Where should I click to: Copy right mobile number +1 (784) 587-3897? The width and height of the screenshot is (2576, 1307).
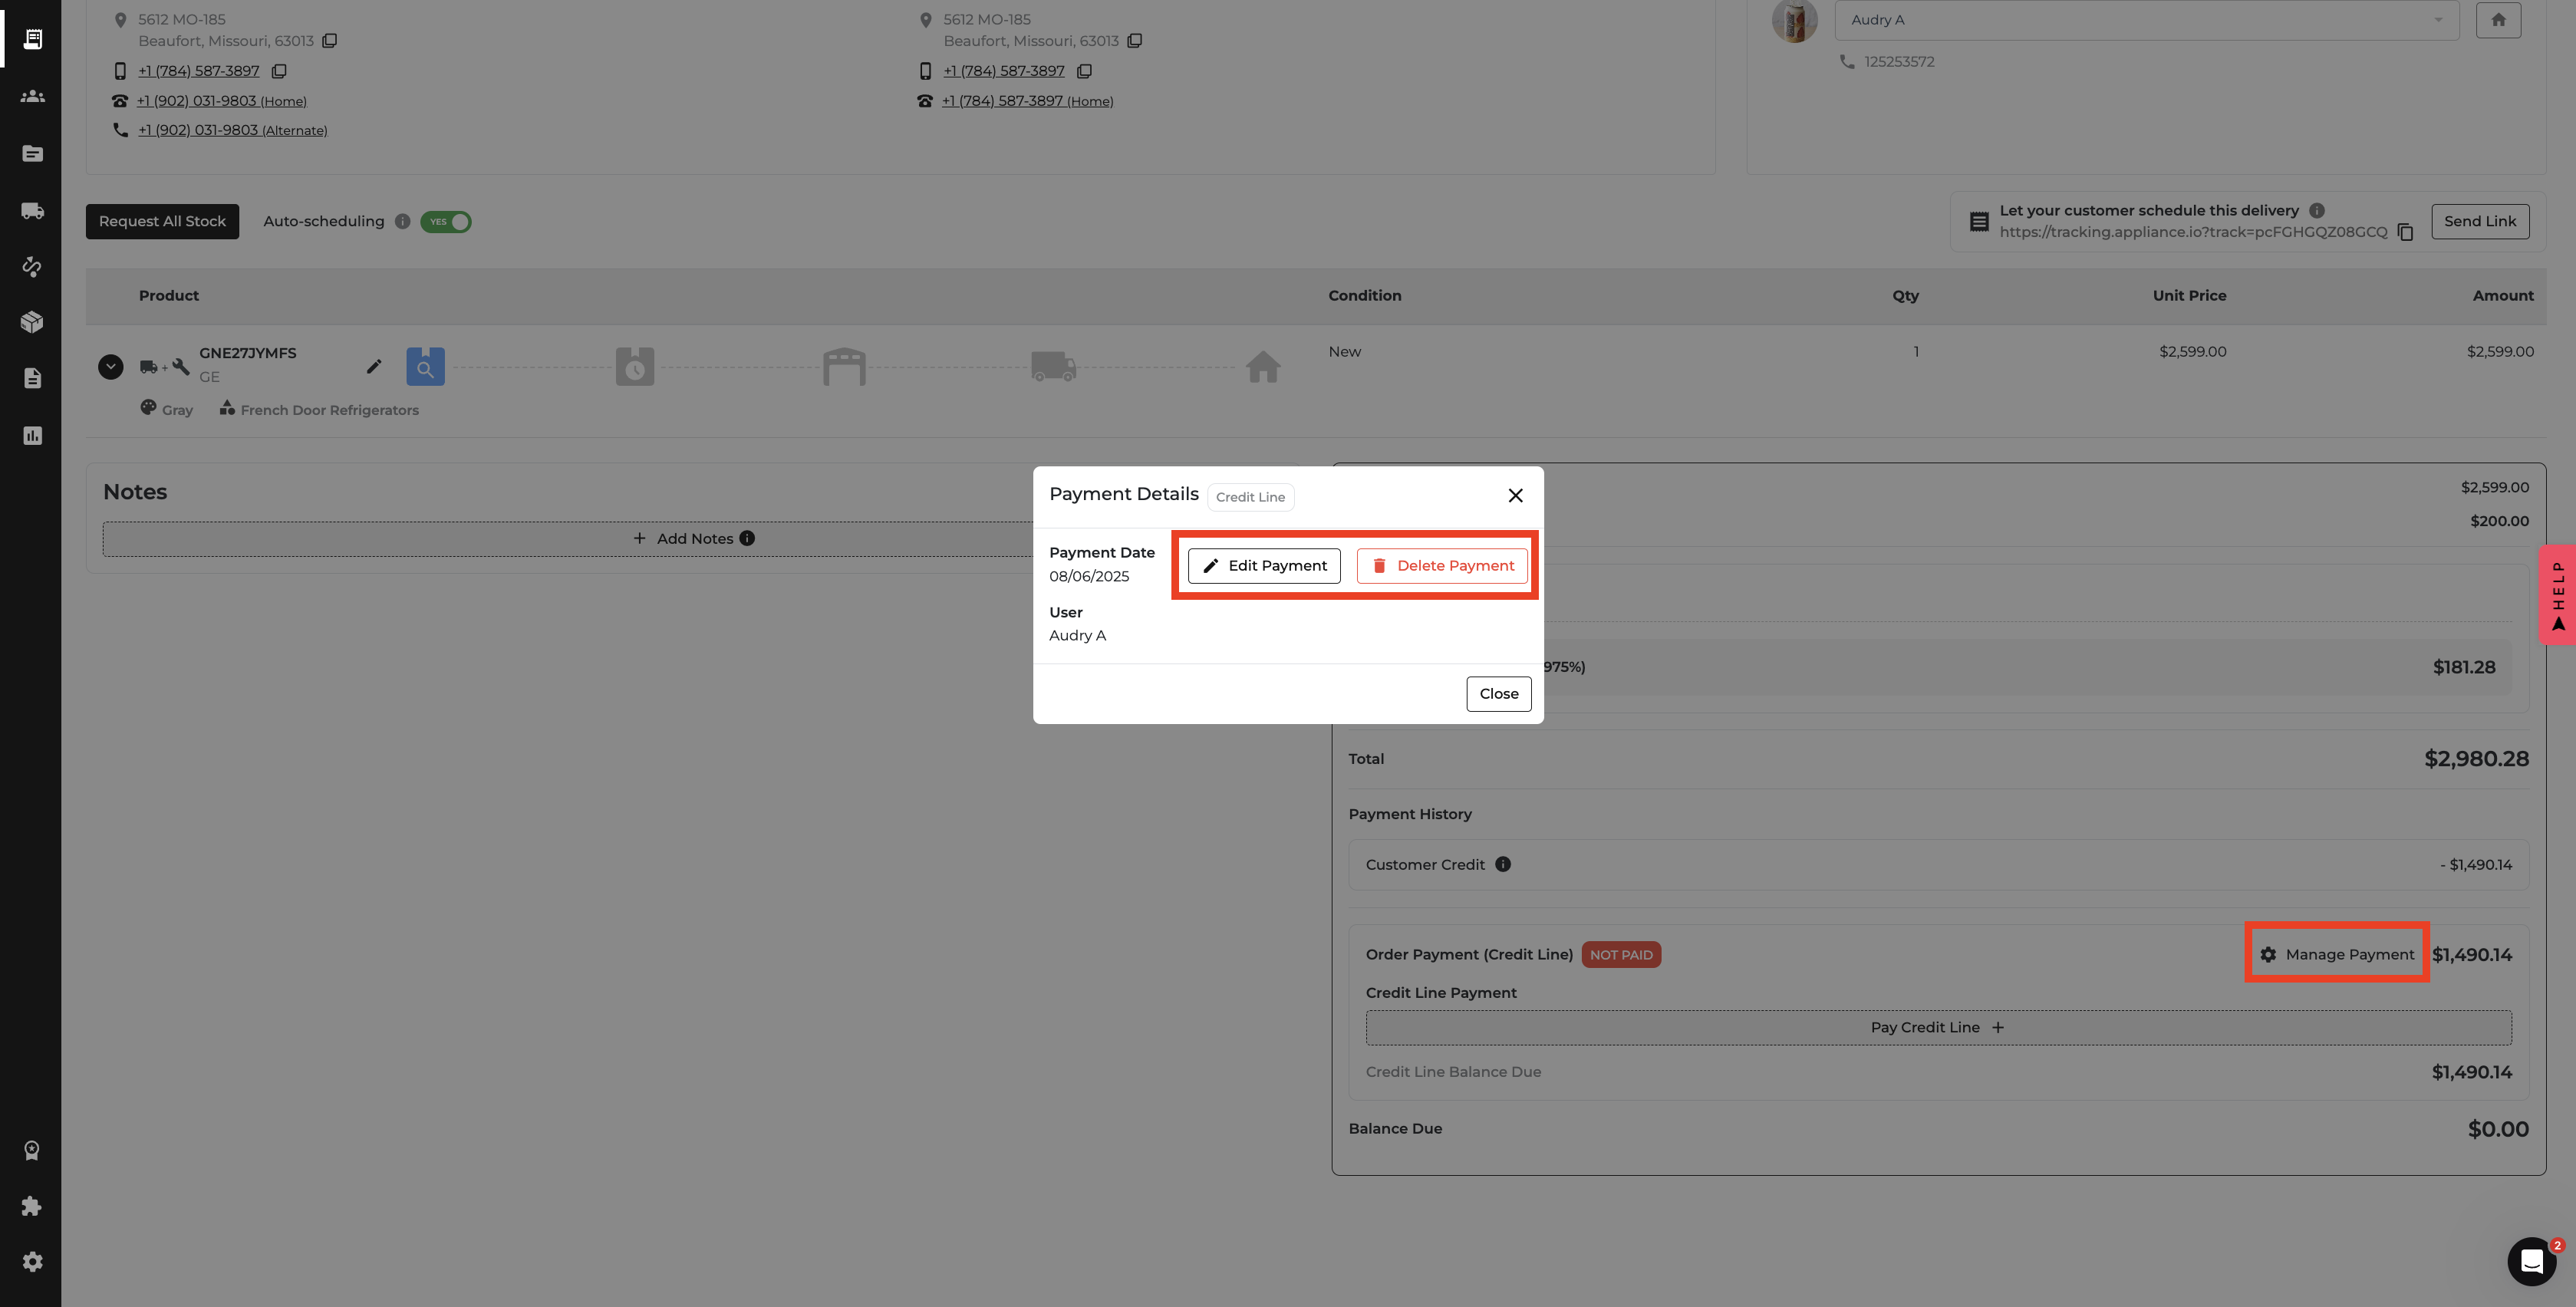point(1084,71)
